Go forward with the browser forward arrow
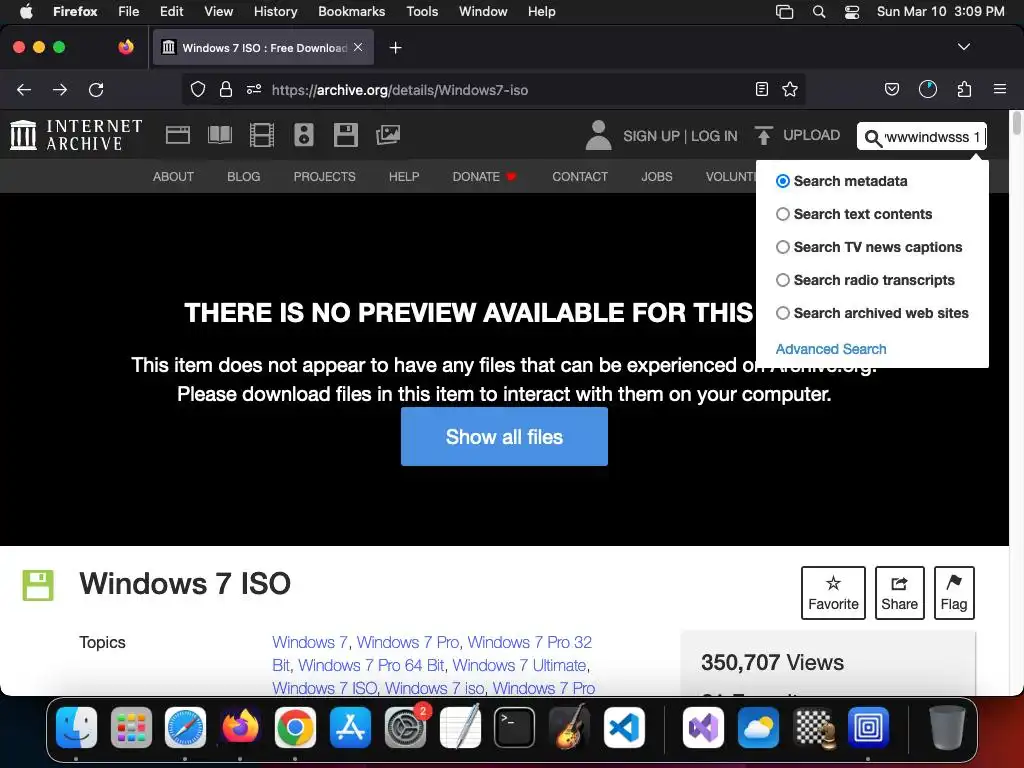 (60, 89)
